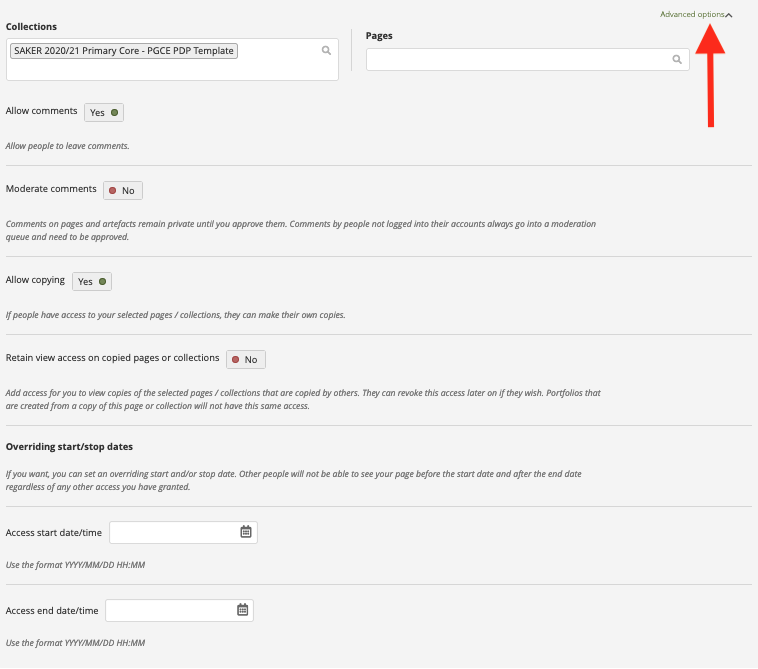Click the Allow copying label
The image size is (758, 669).
coord(35,280)
